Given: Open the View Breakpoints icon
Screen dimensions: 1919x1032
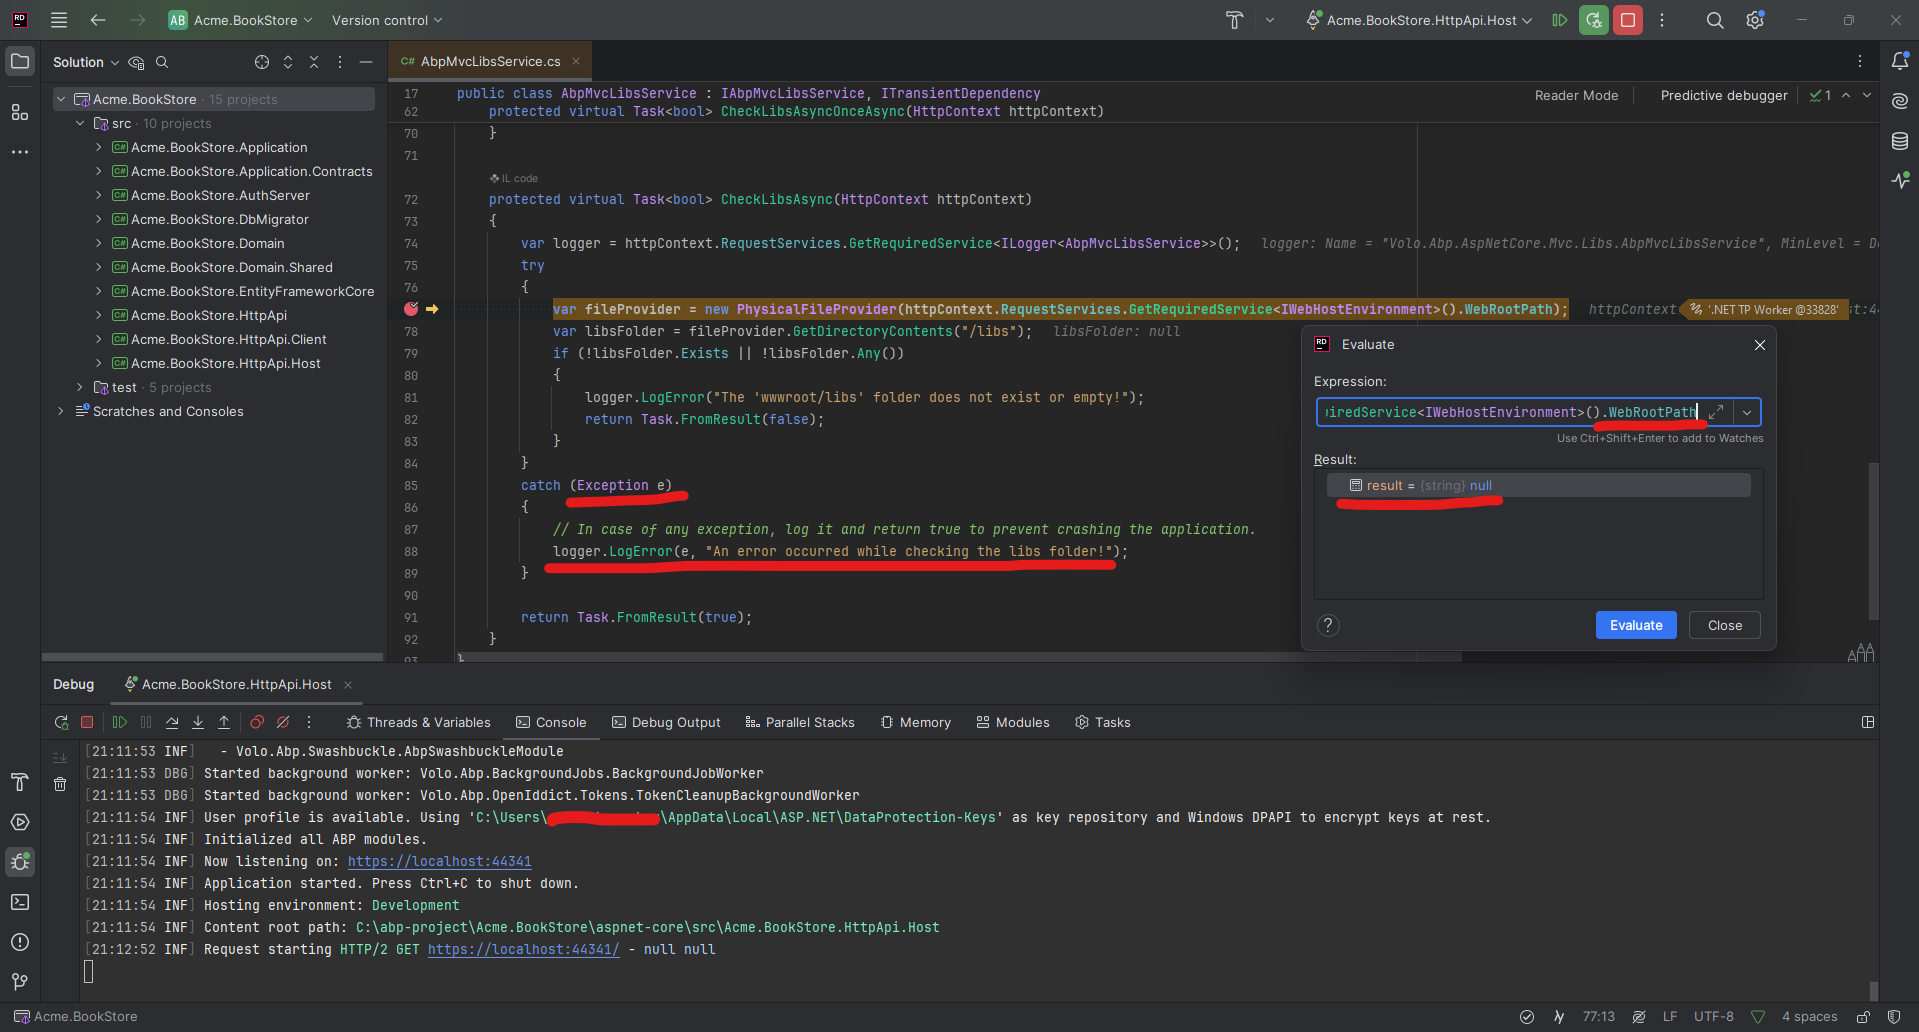Looking at the screenshot, I should 257,722.
